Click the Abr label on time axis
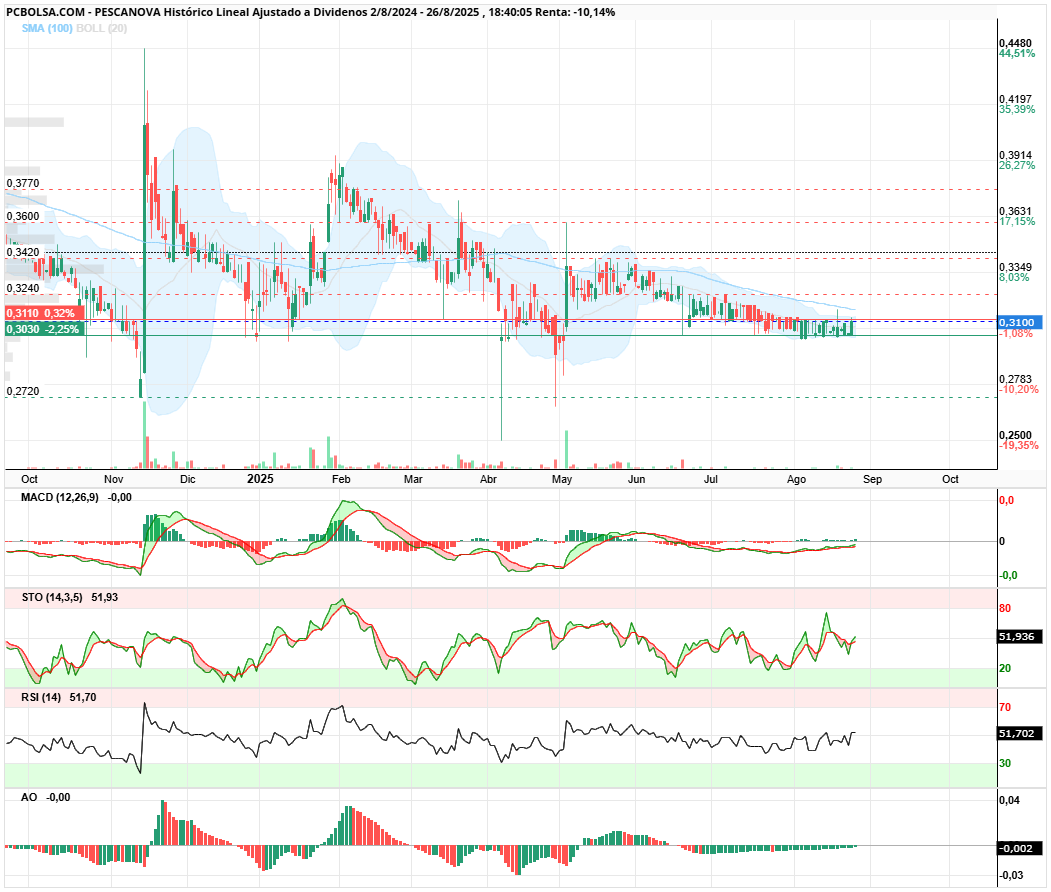Viewport: 1051px width, 892px height. [489, 479]
